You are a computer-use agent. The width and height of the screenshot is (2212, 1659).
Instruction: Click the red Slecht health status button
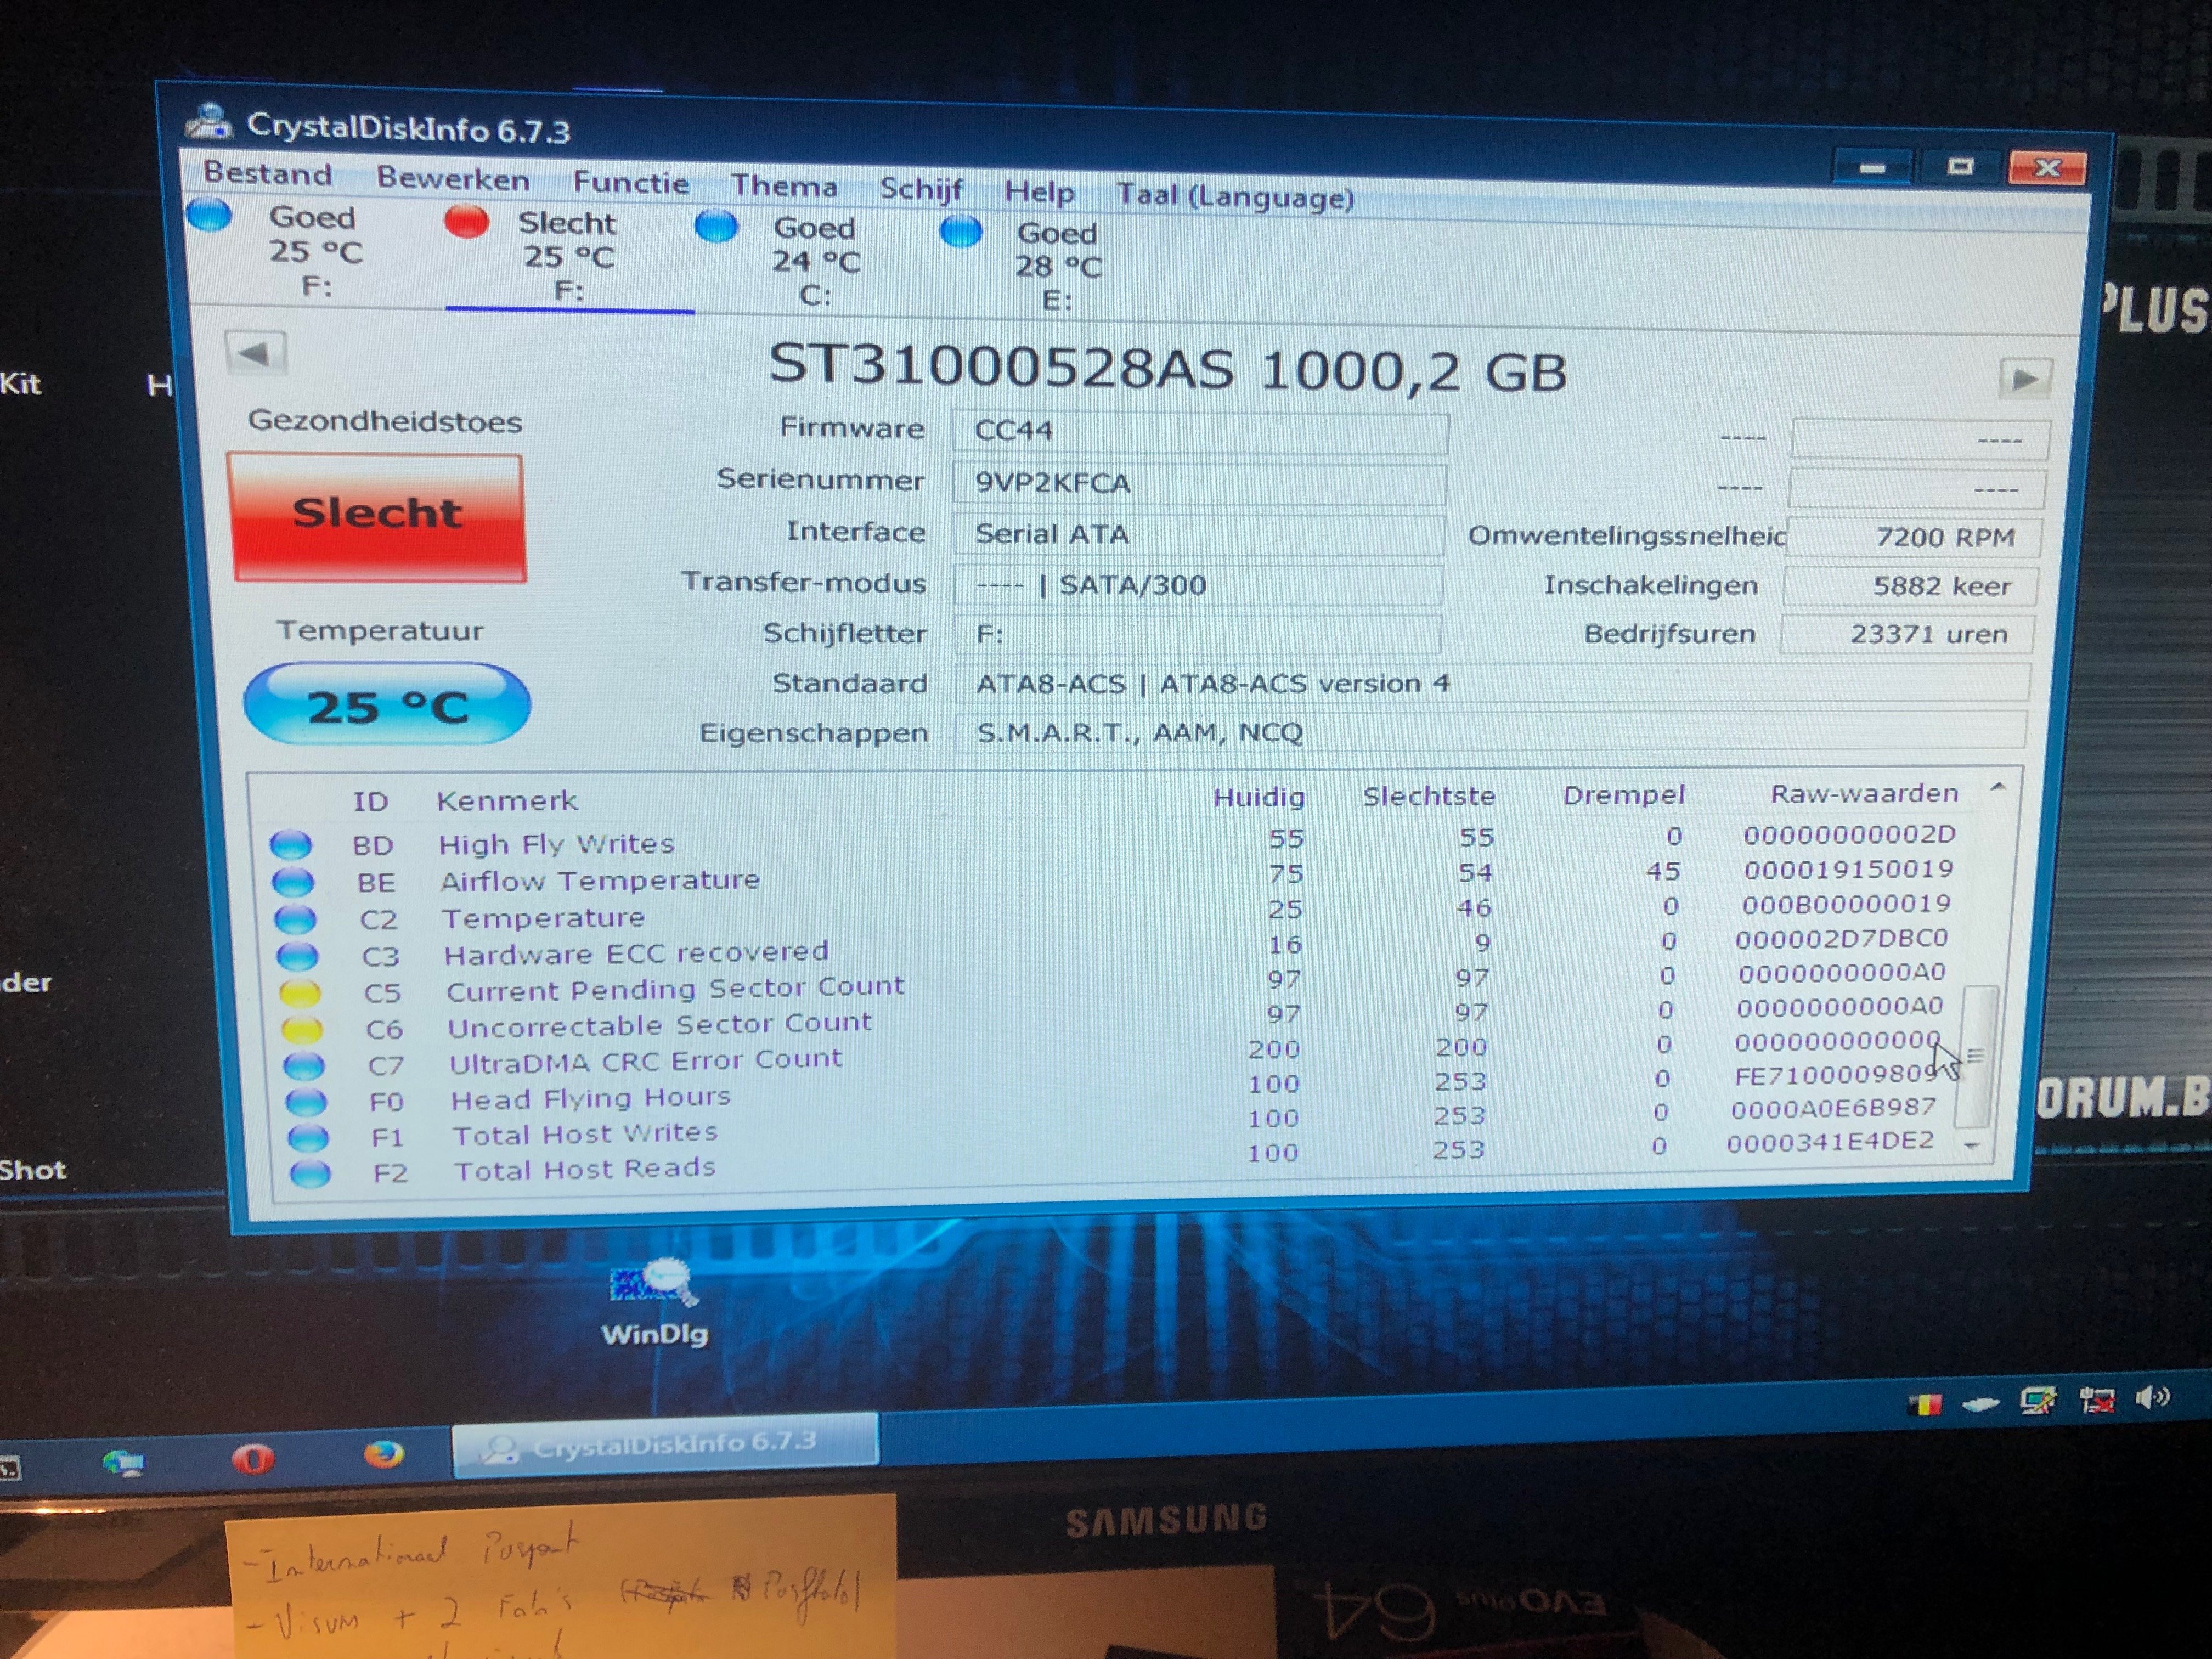[378, 516]
